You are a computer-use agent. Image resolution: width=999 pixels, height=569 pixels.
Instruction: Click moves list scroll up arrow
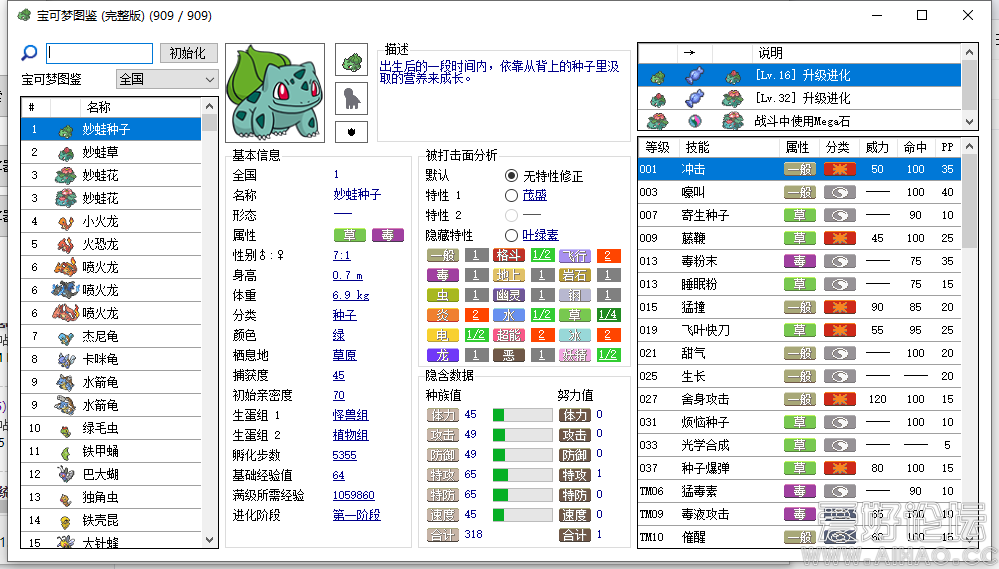[970, 147]
